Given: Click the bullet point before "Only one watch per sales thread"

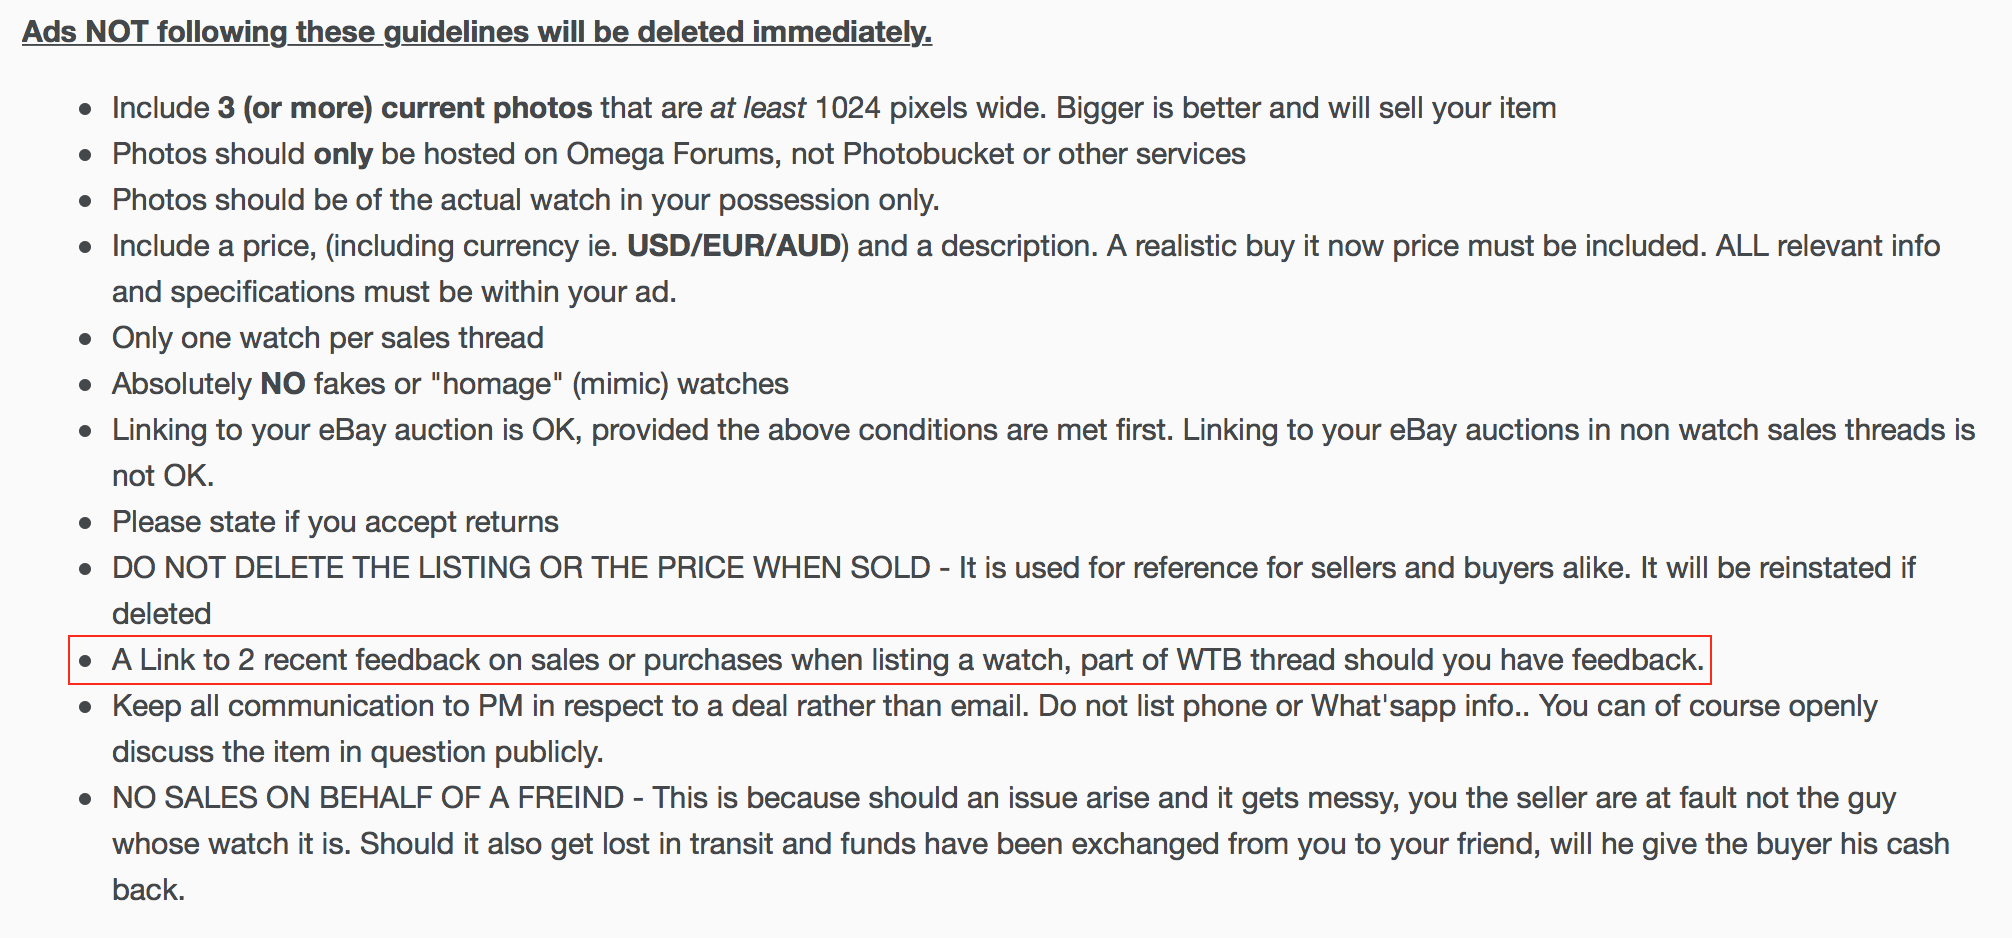Looking at the screenshot, I should [86, 339].
